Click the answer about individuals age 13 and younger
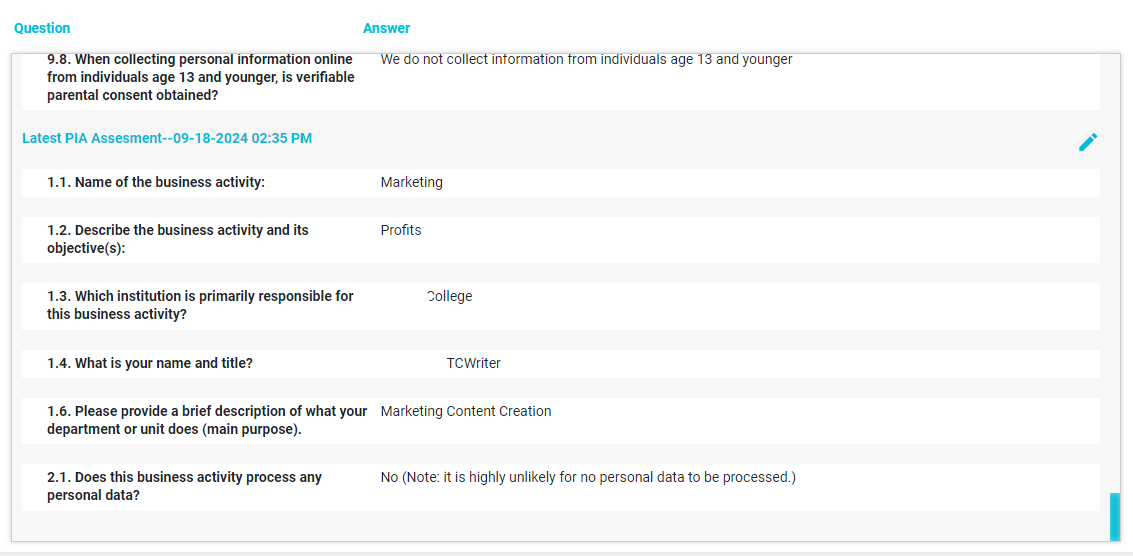Screen dimensions: 1133x556 click(x=586, y=60)
